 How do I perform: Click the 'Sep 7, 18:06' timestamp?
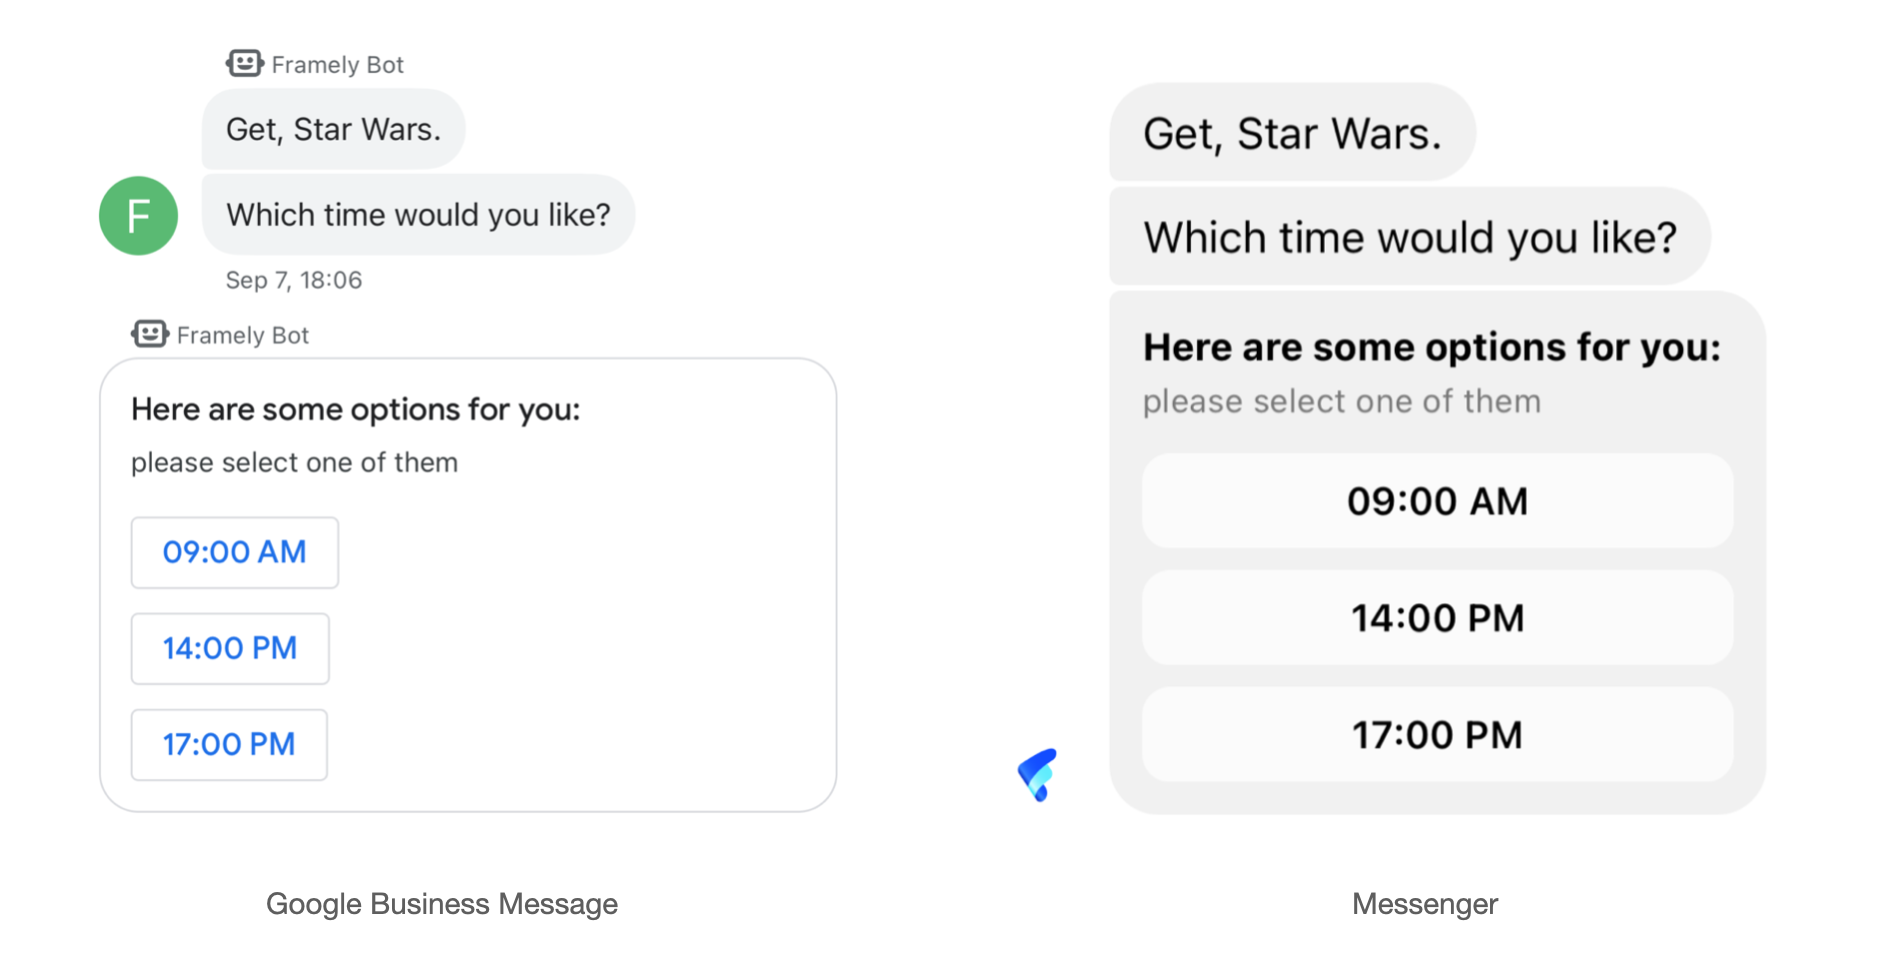click(294, 280)
